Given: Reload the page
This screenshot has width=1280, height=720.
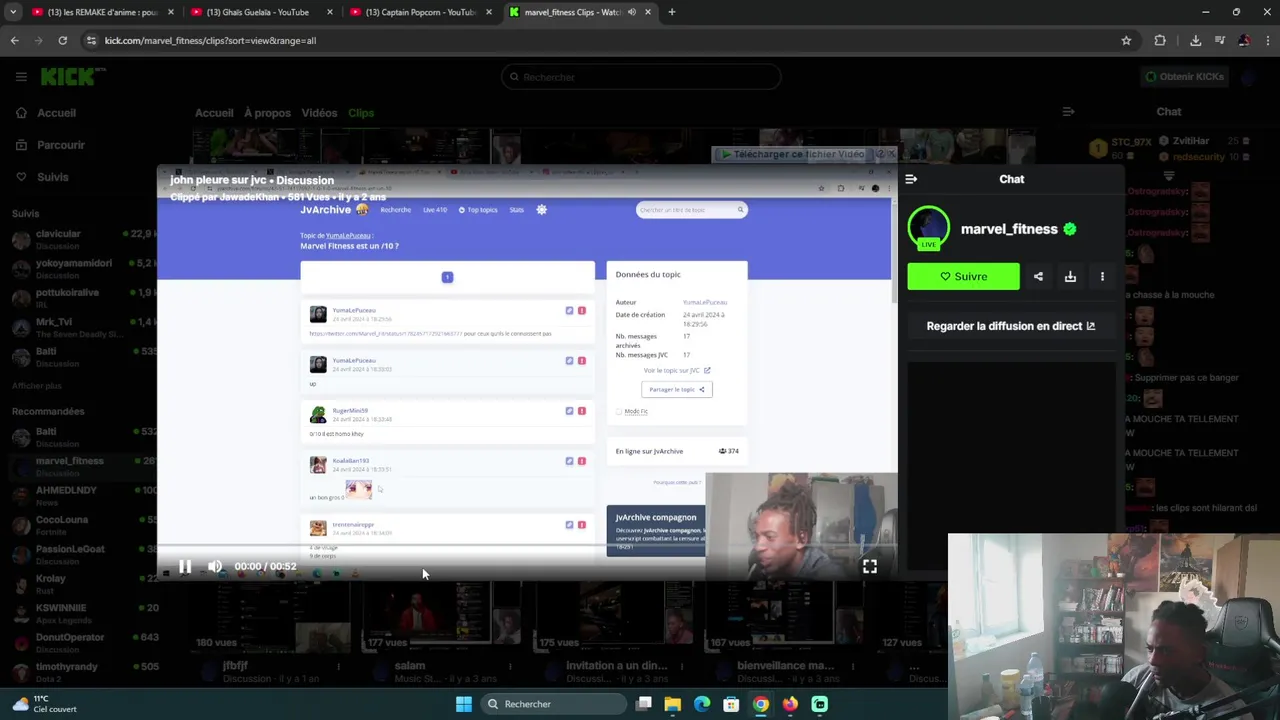Looking at the screenshot, I should 62,40.
